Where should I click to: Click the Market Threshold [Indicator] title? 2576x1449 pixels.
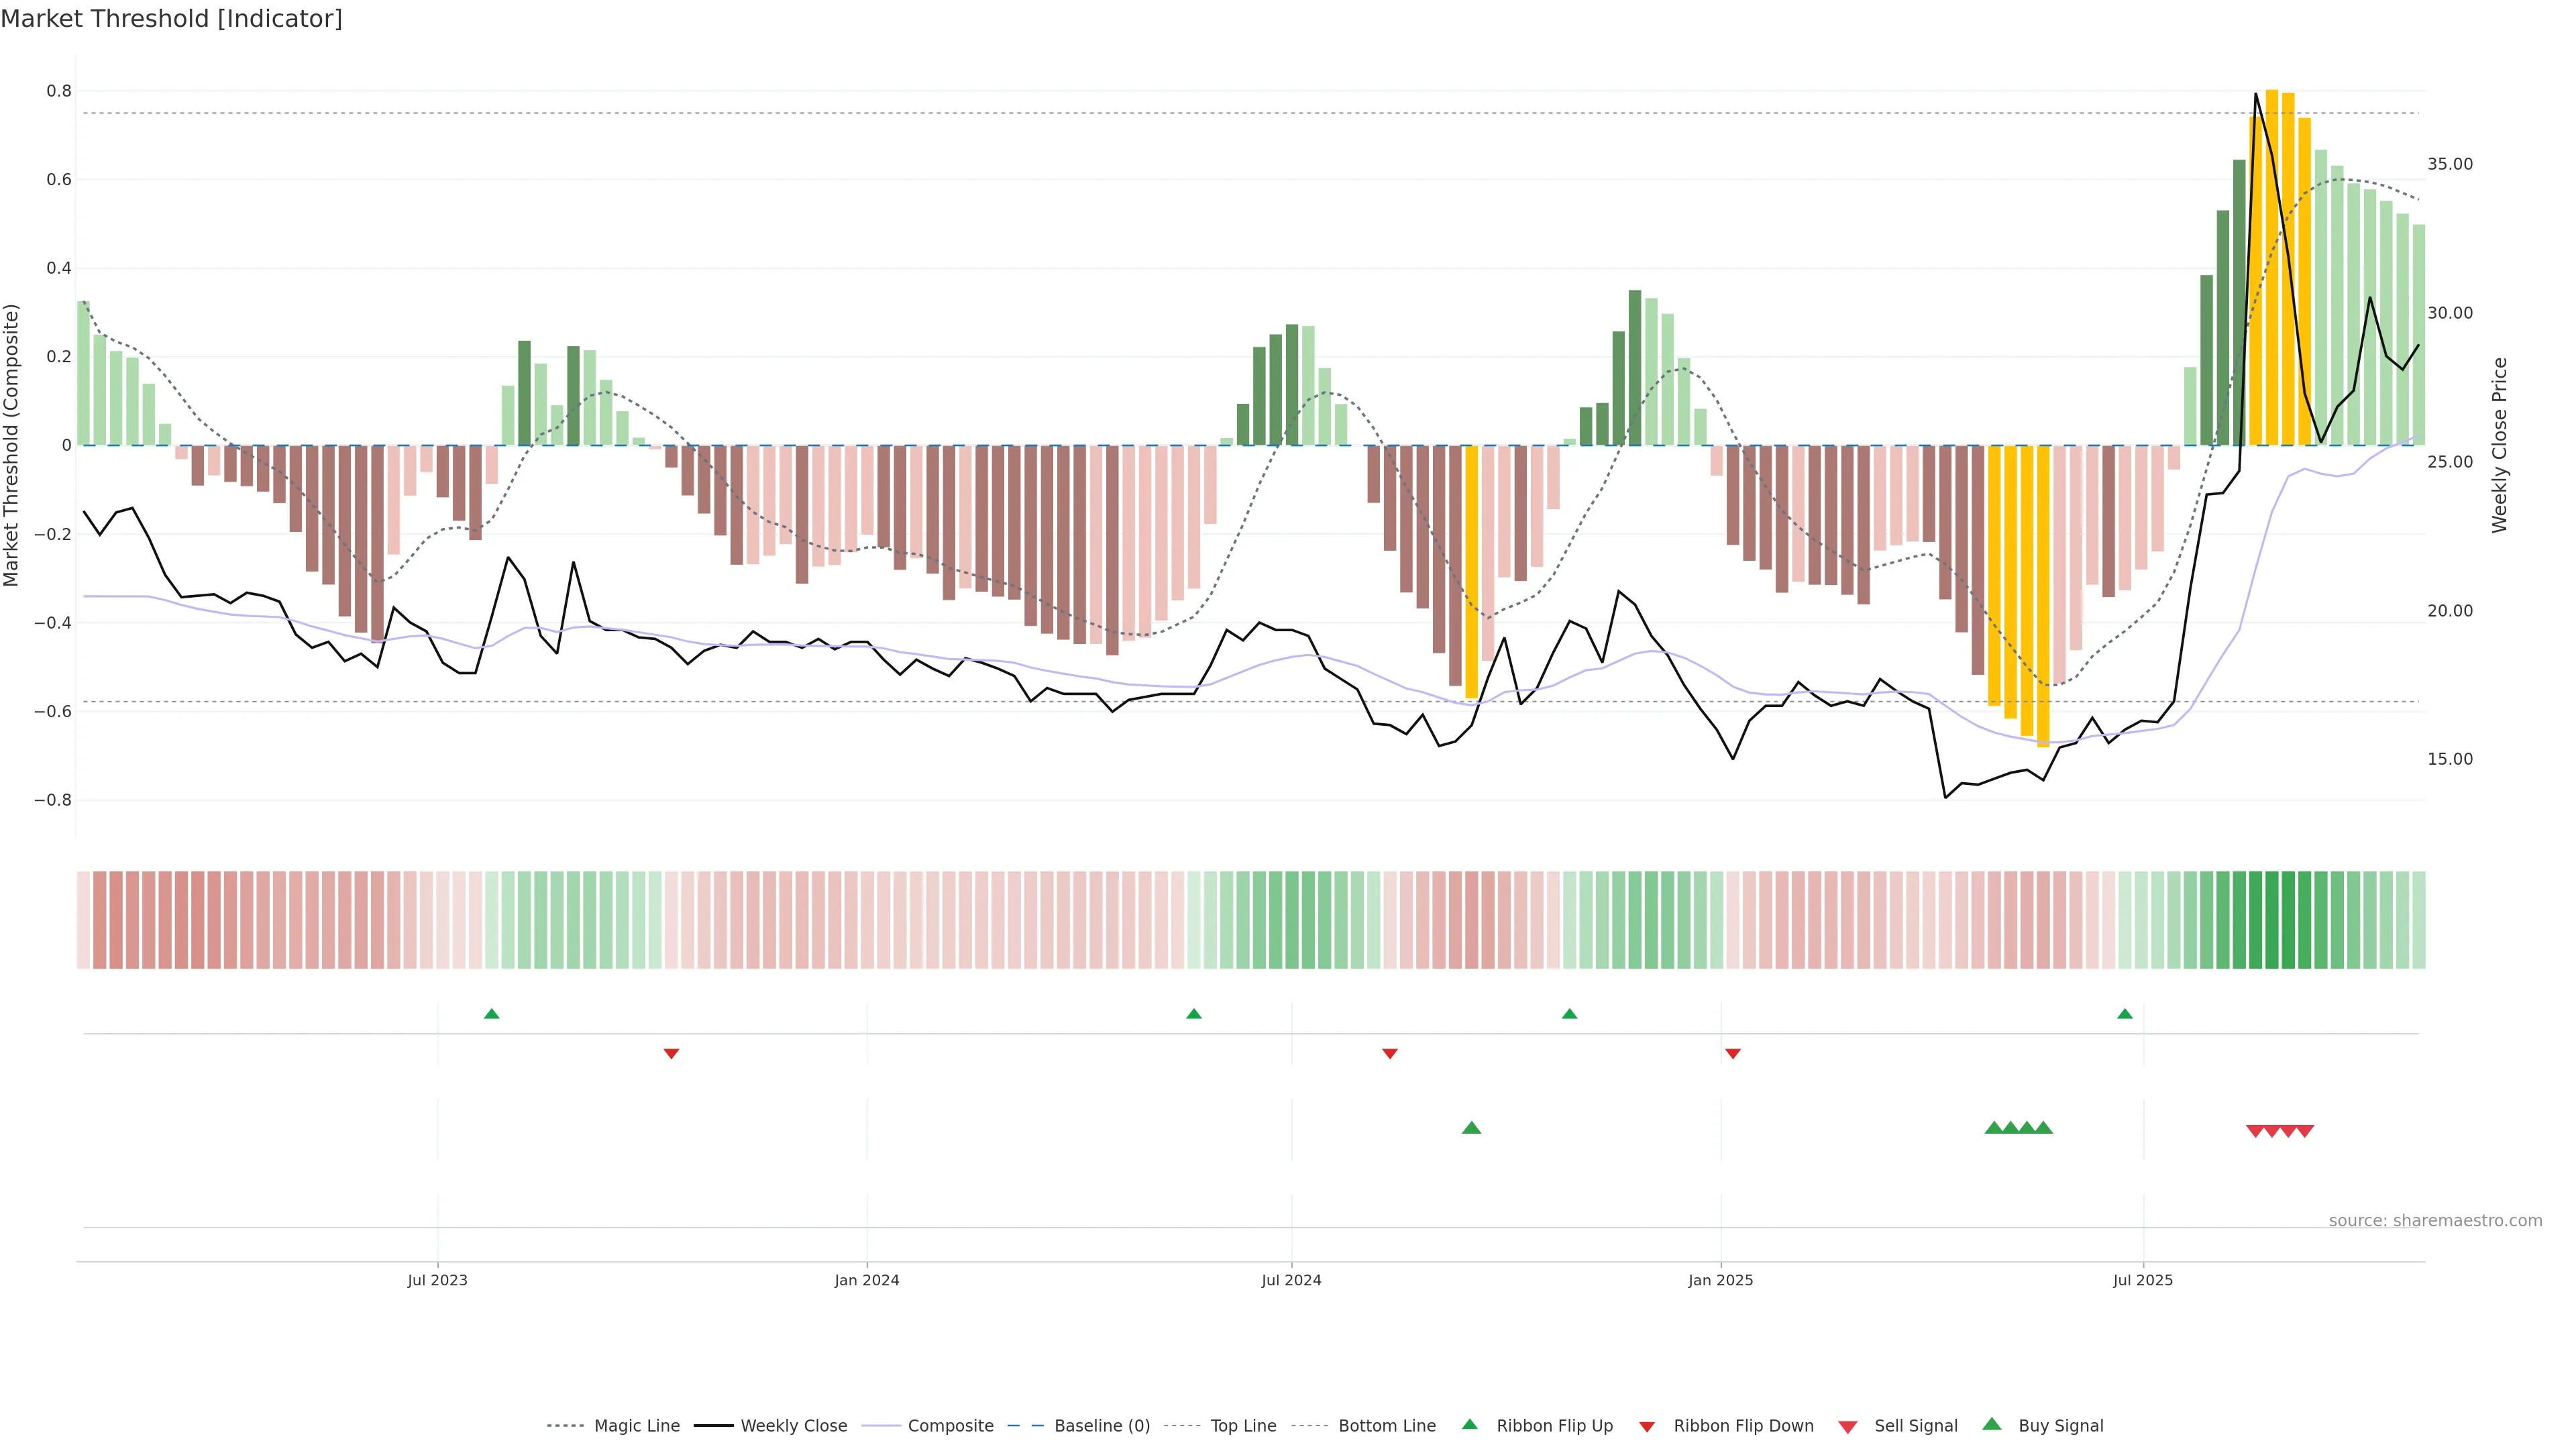172,19
